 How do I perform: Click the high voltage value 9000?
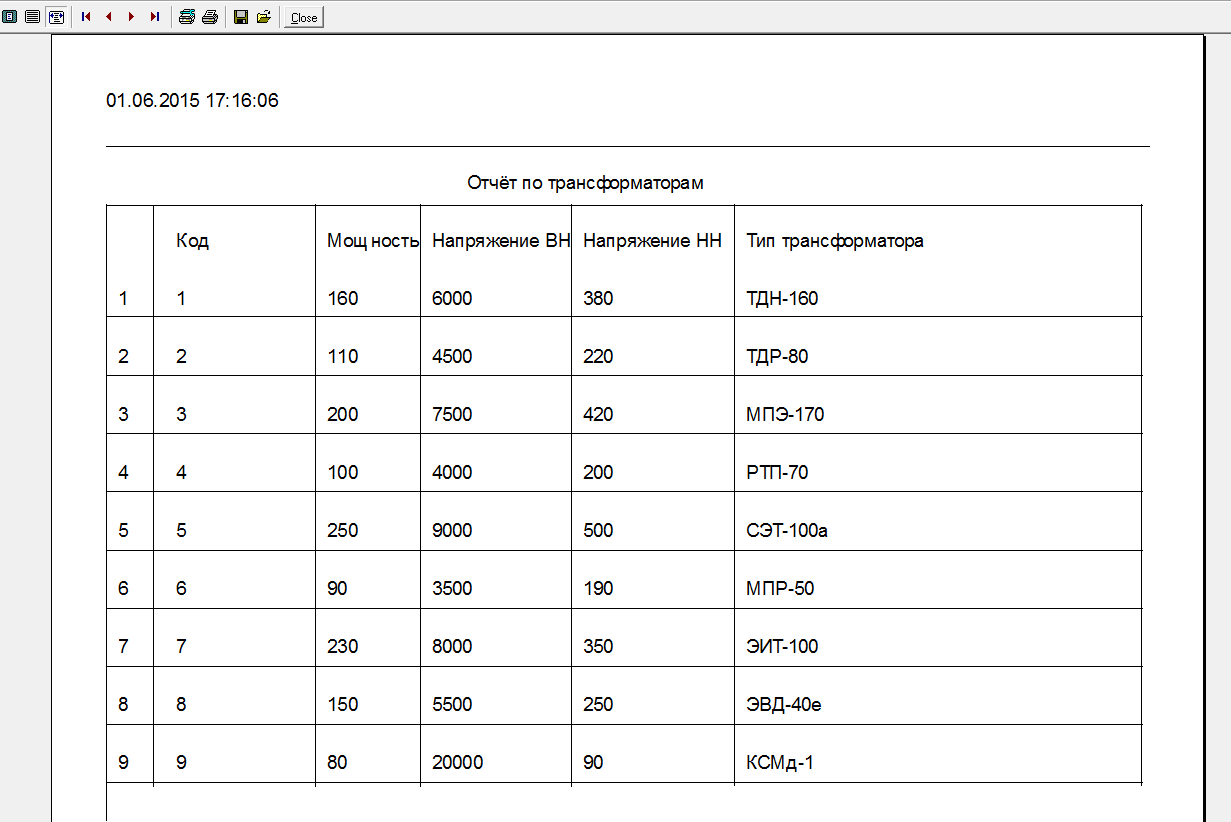452,530
